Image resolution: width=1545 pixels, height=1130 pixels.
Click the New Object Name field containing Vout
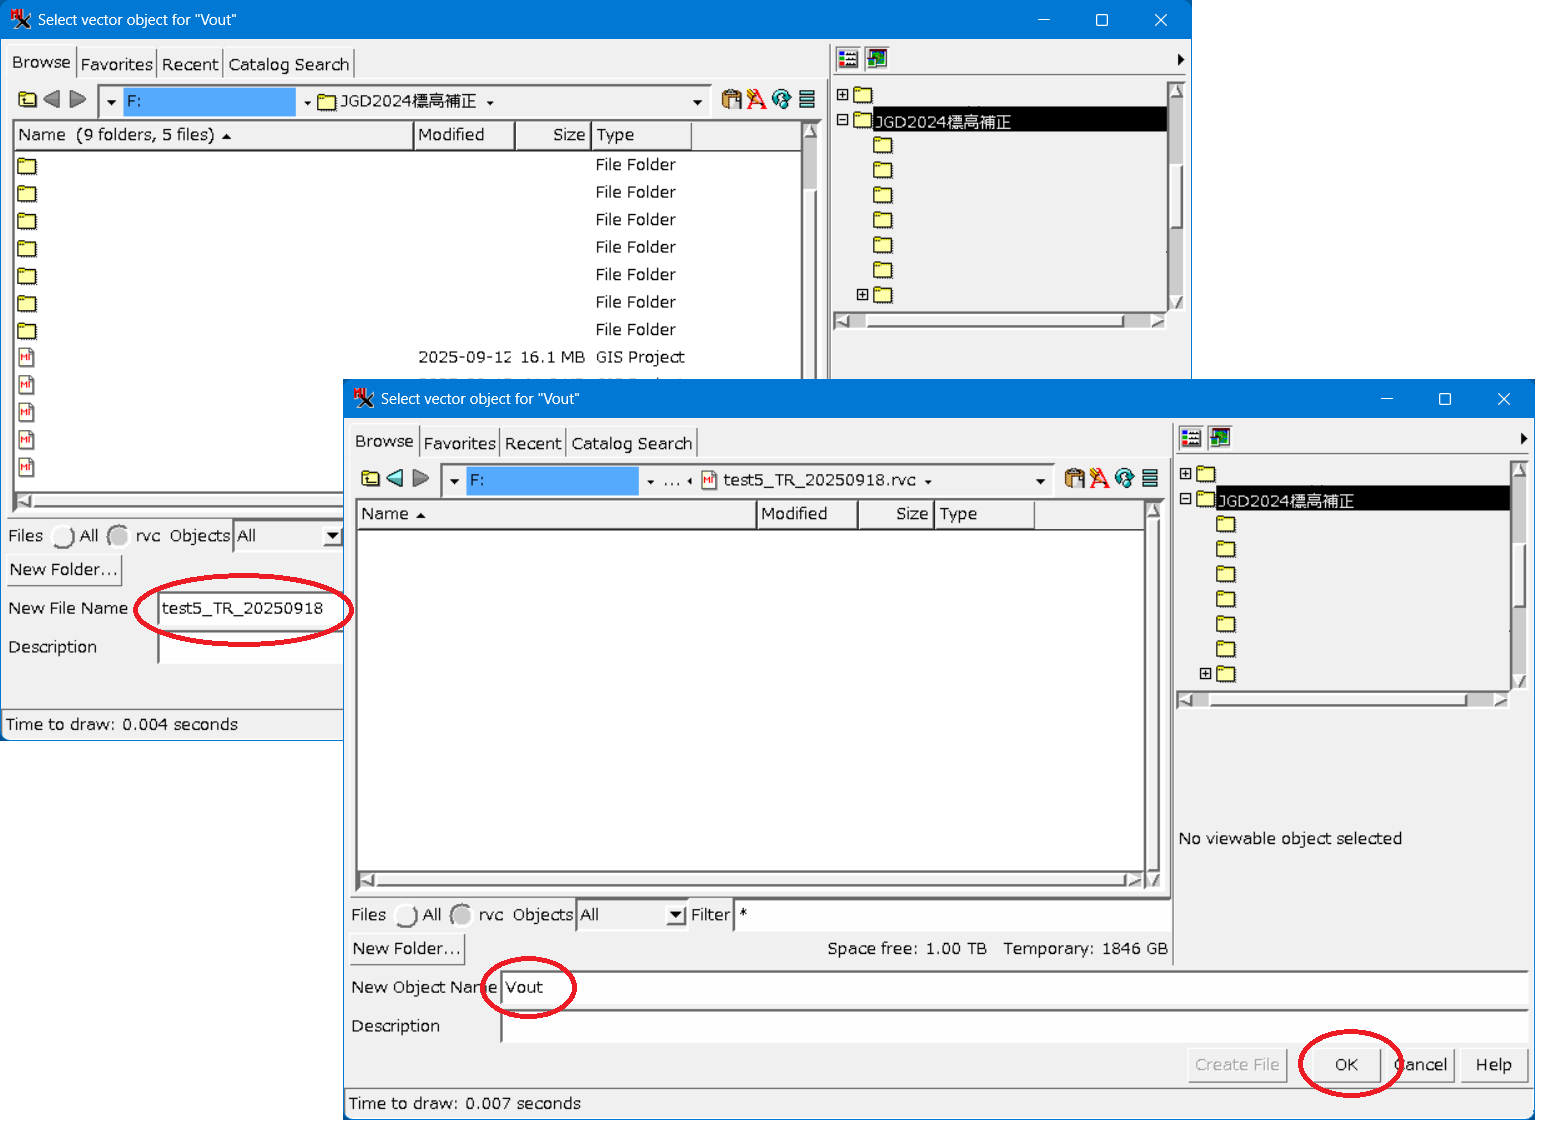pos(1012,988)
